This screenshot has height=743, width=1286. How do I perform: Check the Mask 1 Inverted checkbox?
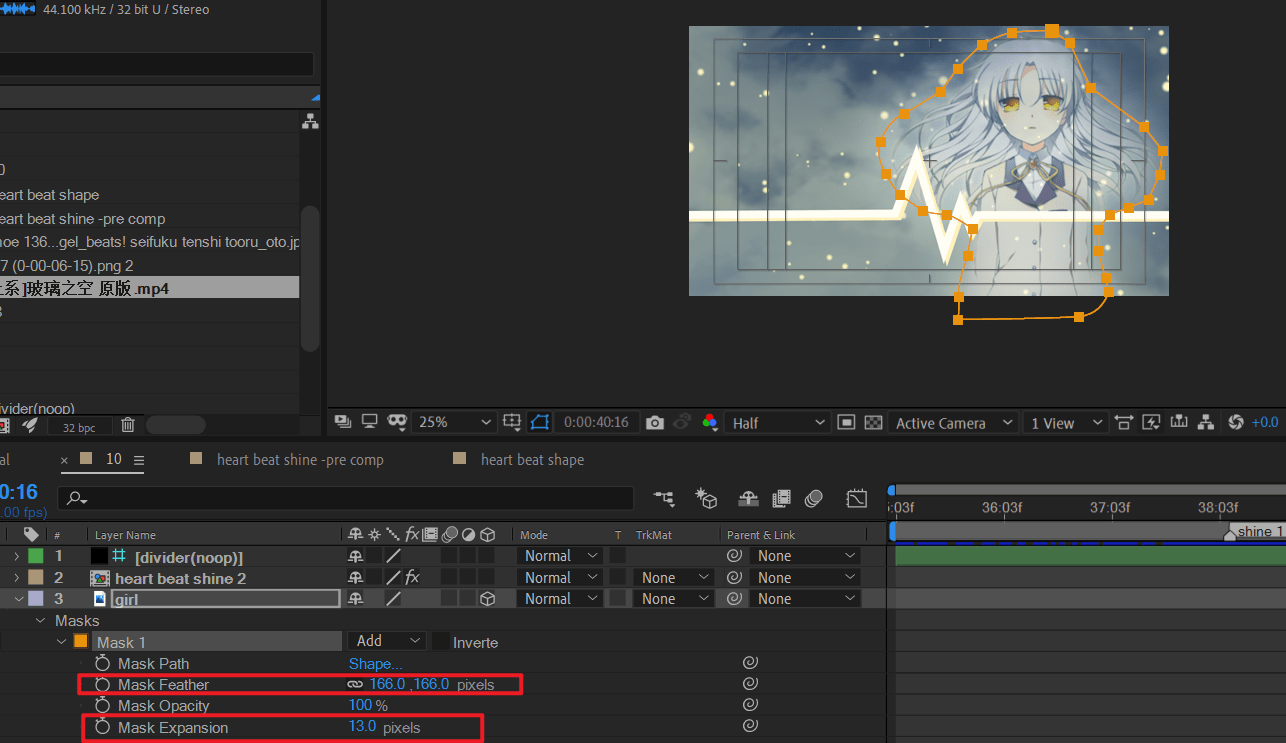(440, 642)
